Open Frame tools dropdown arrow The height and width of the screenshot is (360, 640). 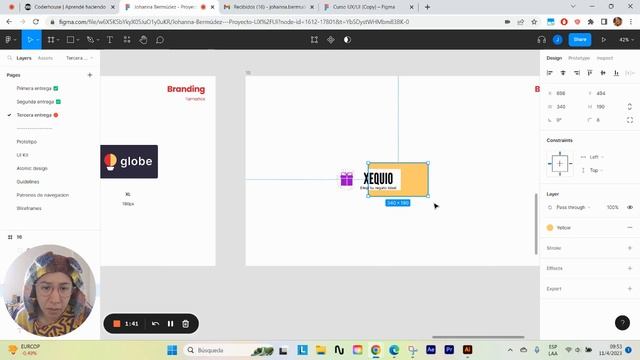pos(58,40)
